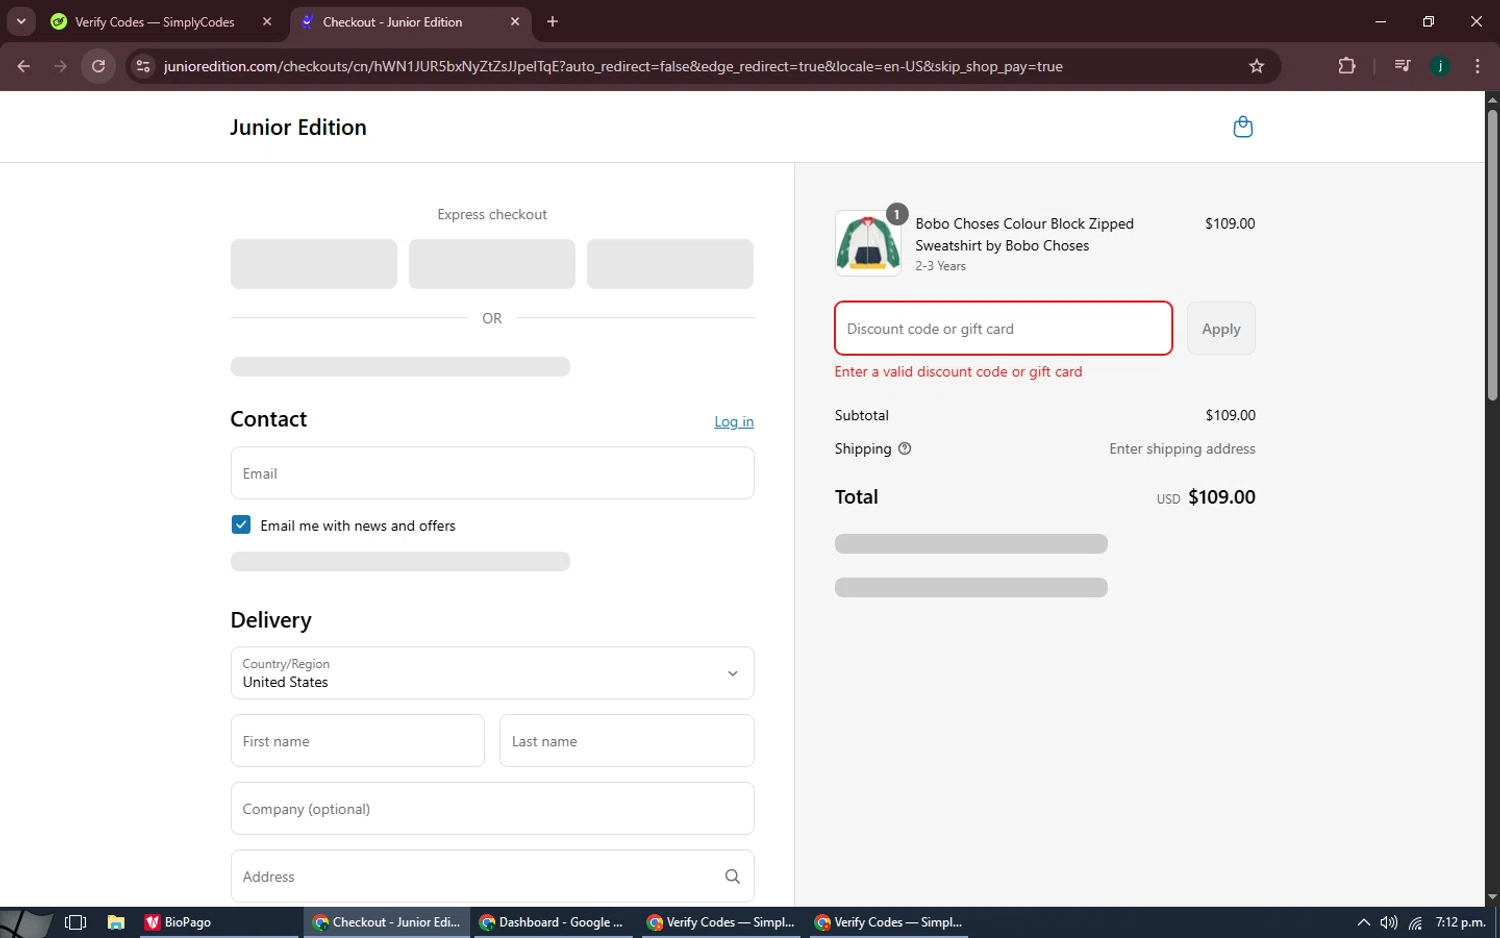This screenshot has width=1500, height=938.
Task: Close the Checkout - Junior Edition tab
Action: coord(515,21)
